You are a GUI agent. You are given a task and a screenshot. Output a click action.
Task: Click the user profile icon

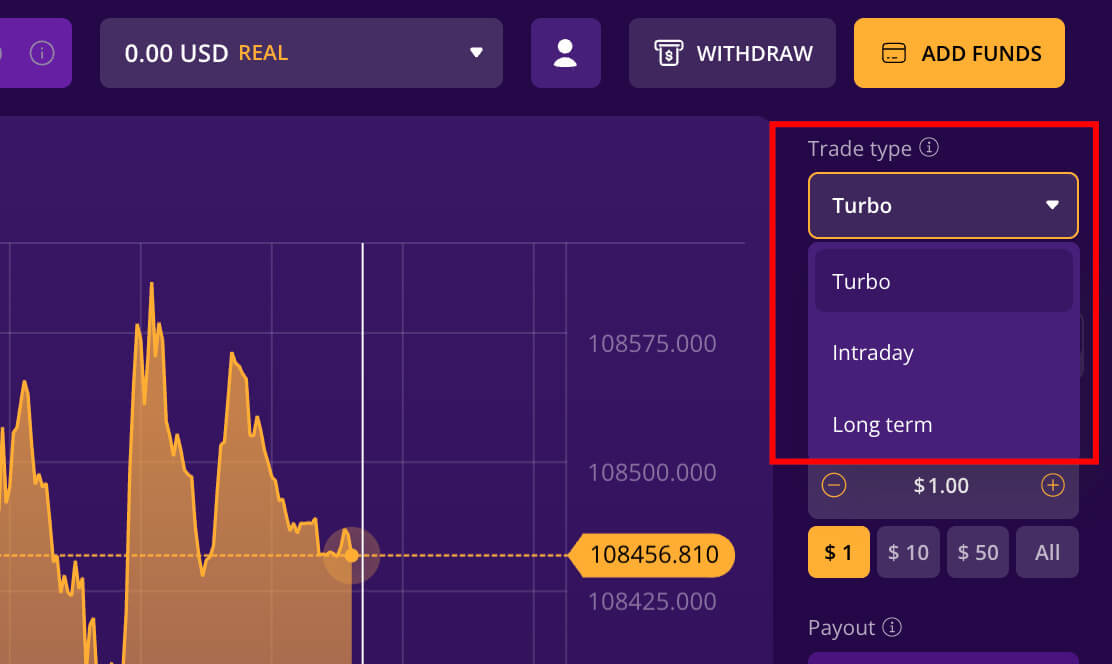pyautogui.click(x=565, y=53)
